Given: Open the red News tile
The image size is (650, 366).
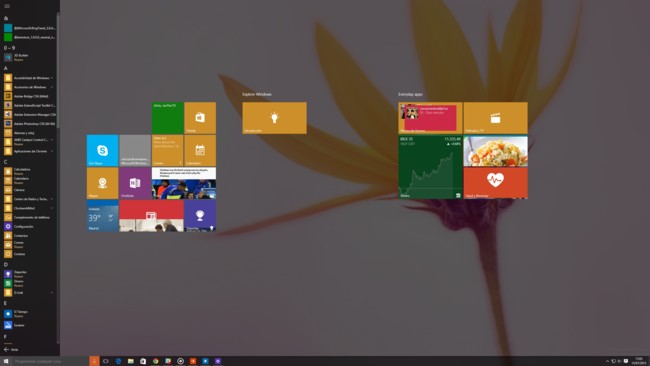Looking at the screenshot, I should (151, 216).
